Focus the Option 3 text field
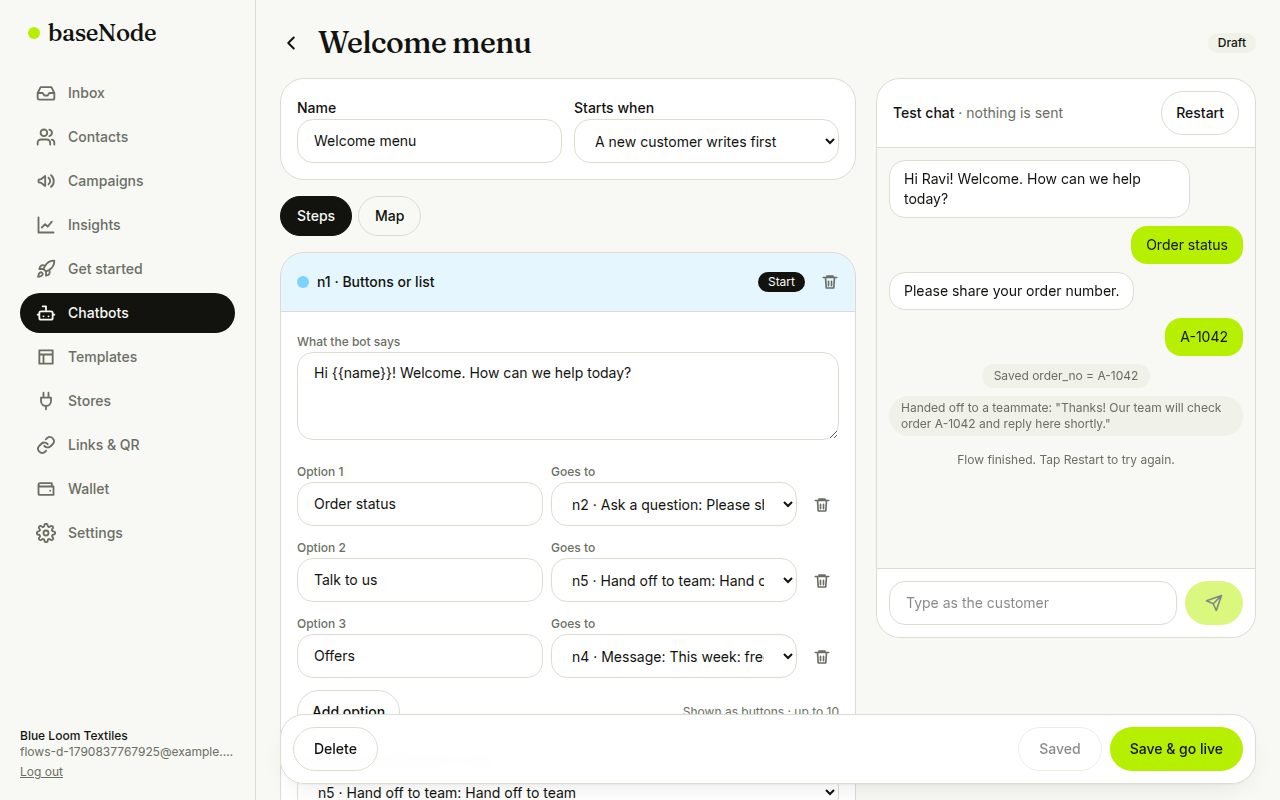This screenshot has width=1280, height=800. point(420,656)
